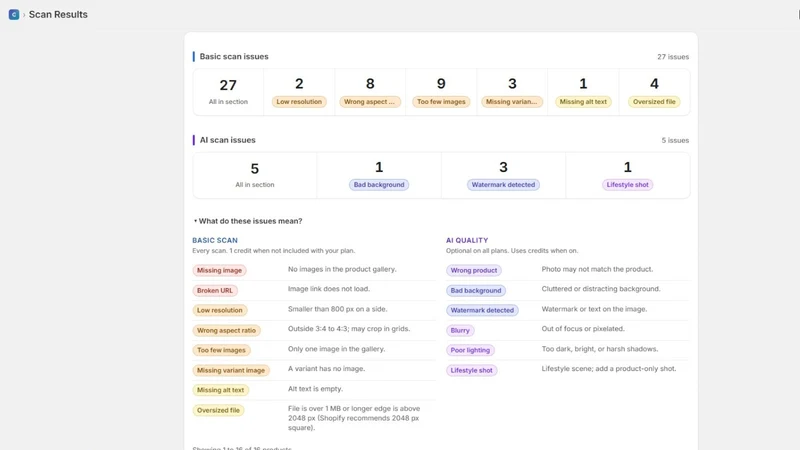800x450 pixels.
Task: Filter by Missing variant issues card
Action: (512, 92)
